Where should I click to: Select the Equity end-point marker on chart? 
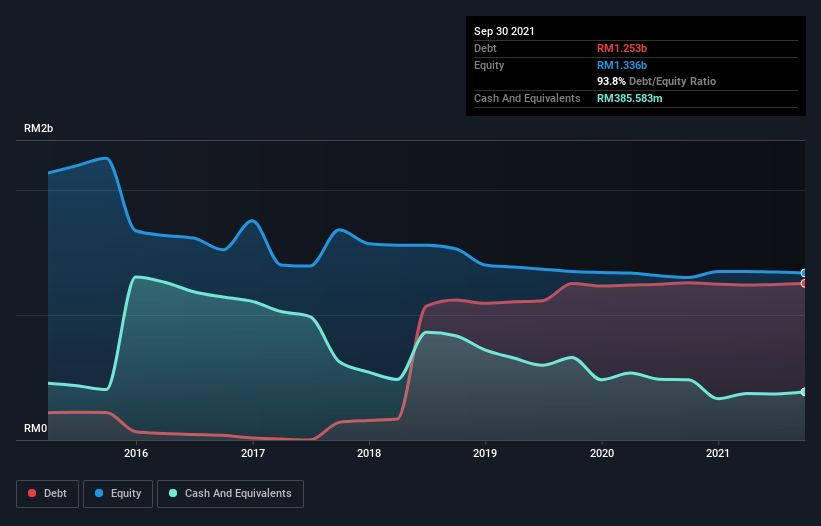804,273
